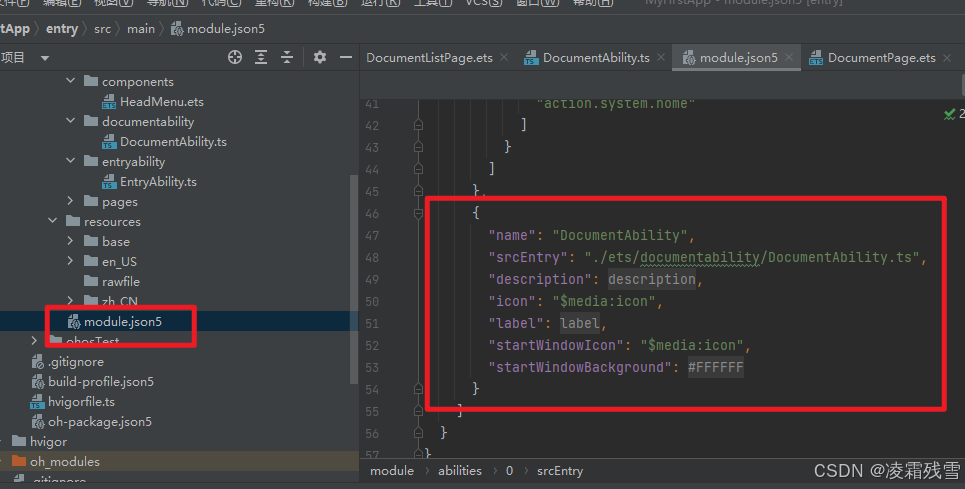Click the folded label value on line 51

580,323
